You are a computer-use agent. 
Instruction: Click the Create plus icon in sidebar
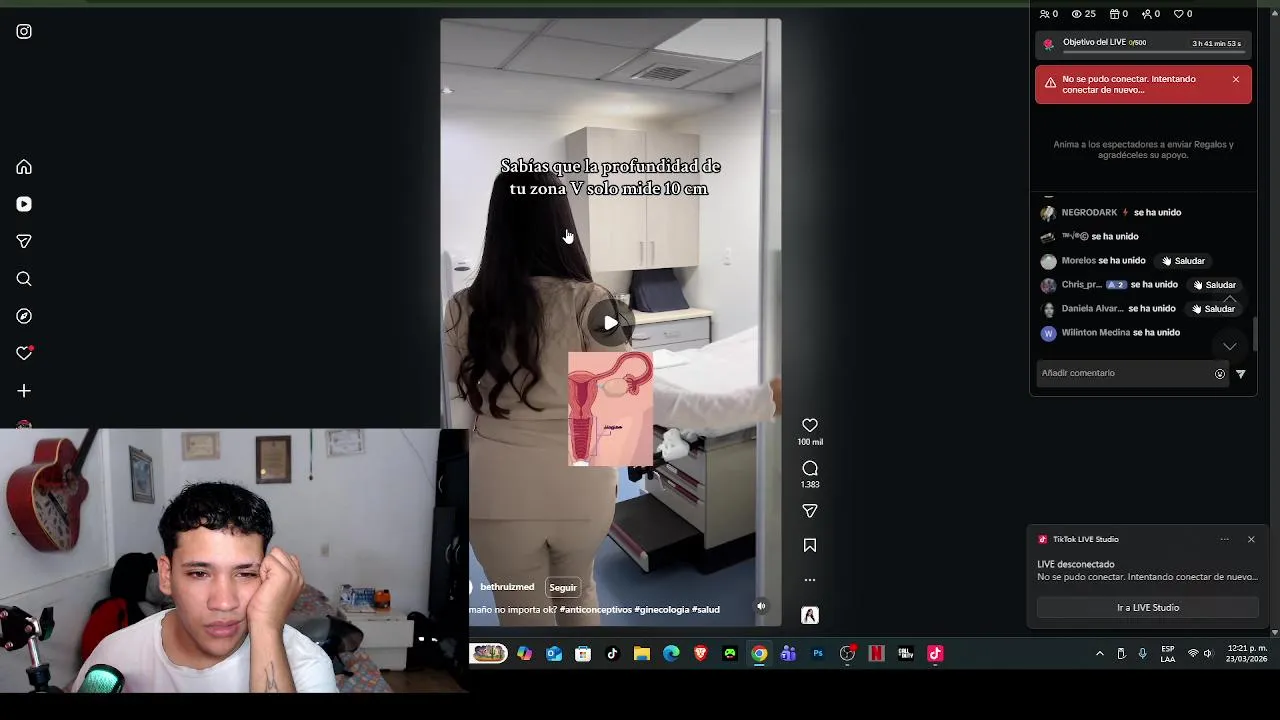pos(24,391)
